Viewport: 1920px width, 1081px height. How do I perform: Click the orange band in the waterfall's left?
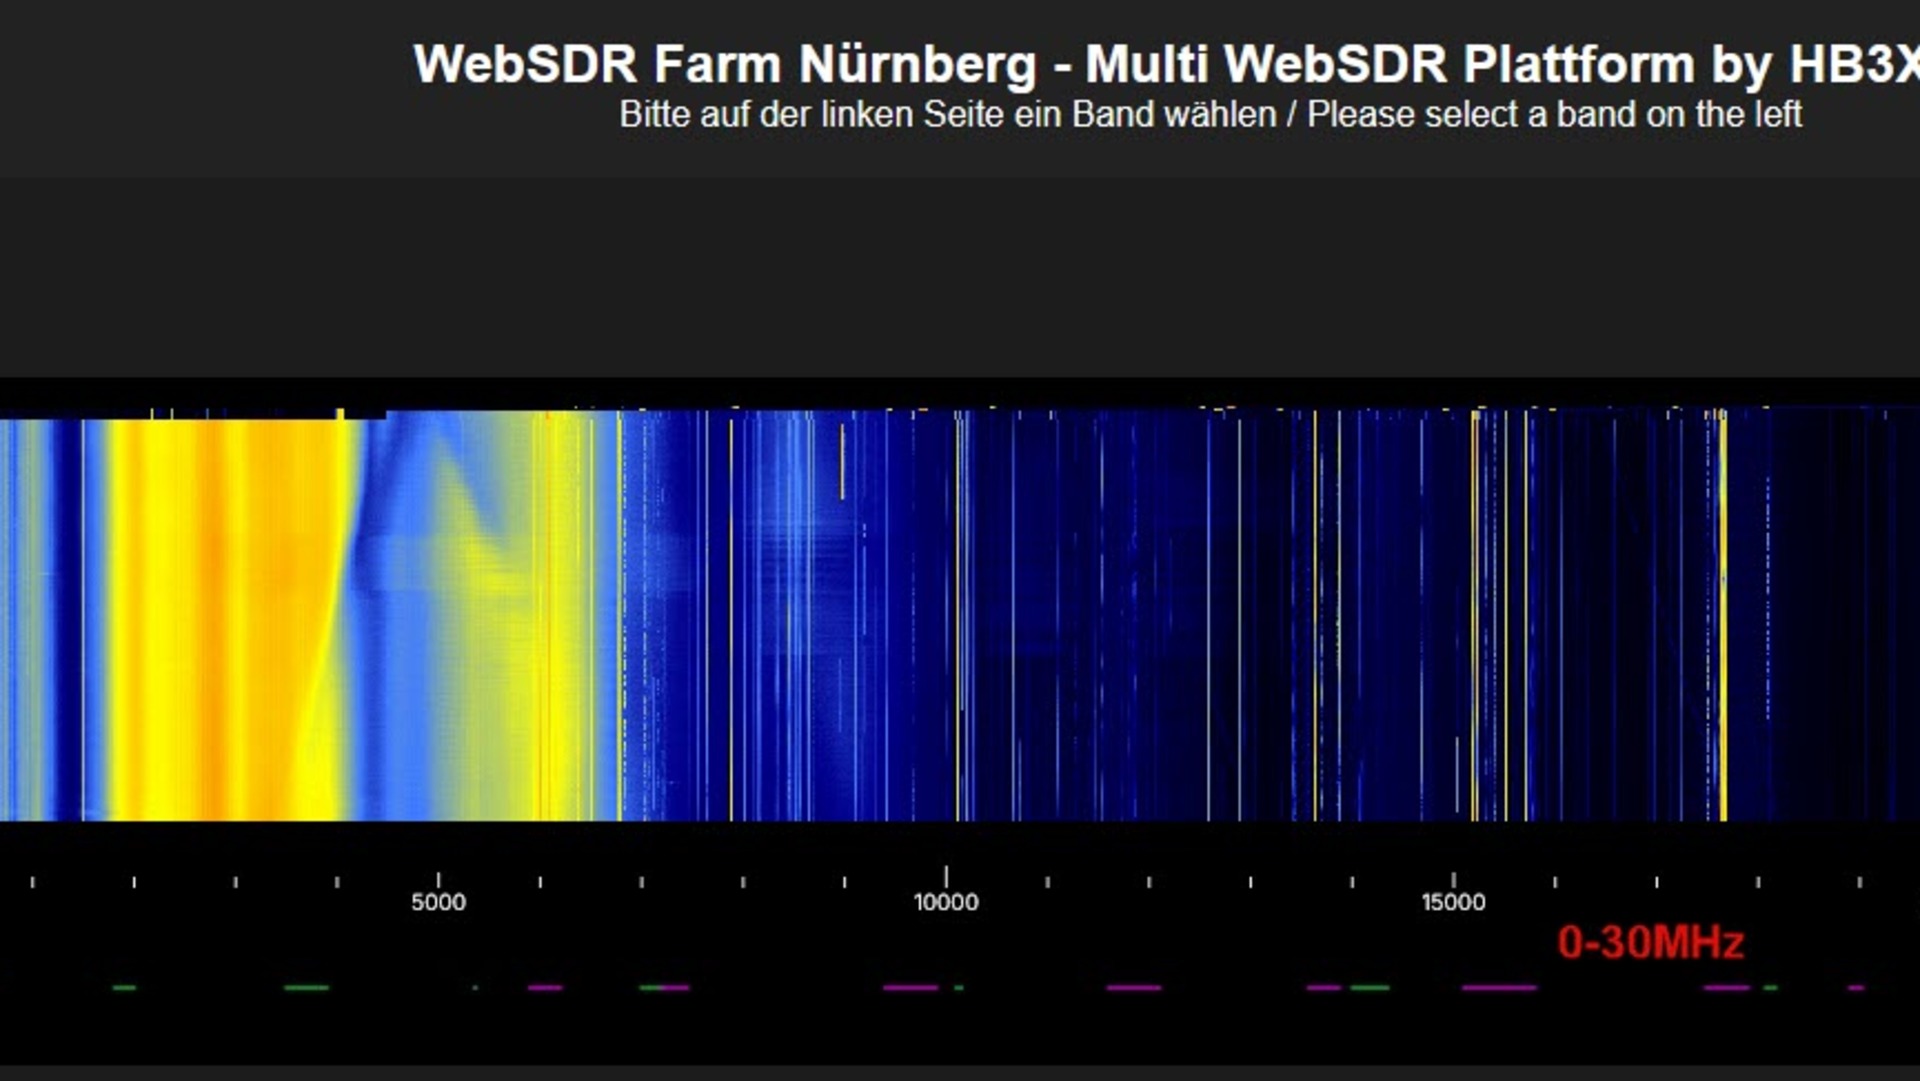point(215,620)
